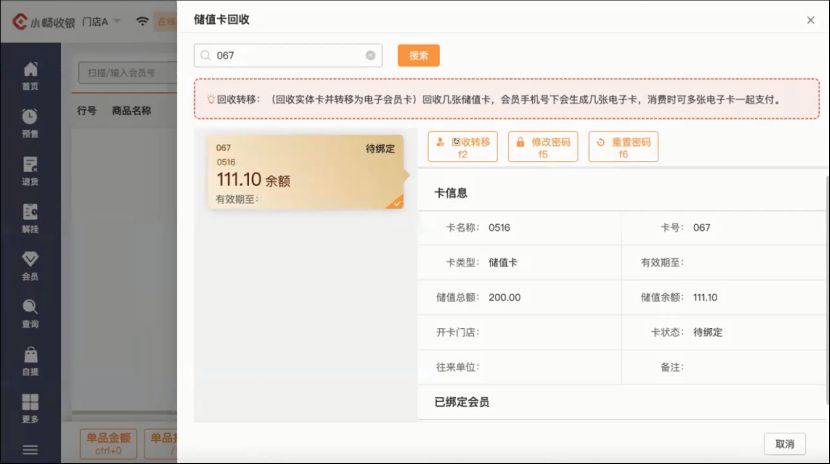Screen dimensions: 830x464
Task: Open 首页 home in sidebar
Action: pos(30,75)
